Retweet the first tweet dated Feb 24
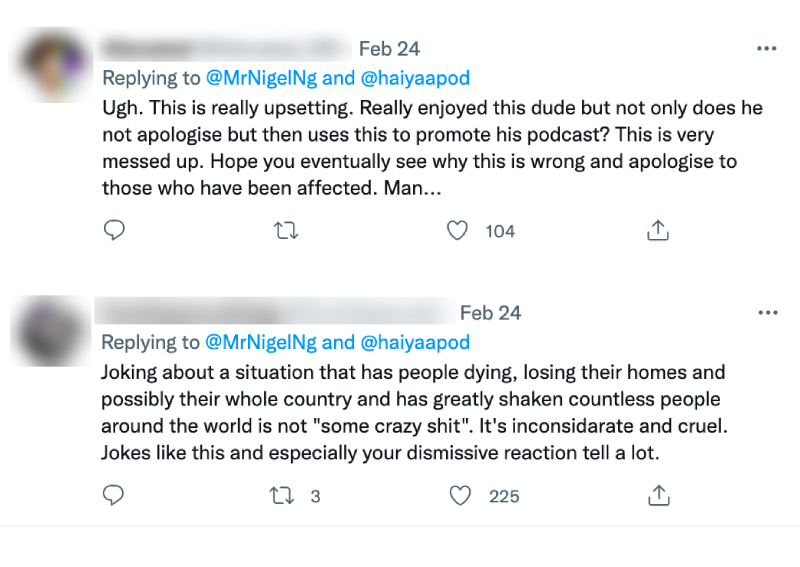Image resolution: width=800 pixels, height=567 pixels. pyautogui.click(x=286, y=231)
